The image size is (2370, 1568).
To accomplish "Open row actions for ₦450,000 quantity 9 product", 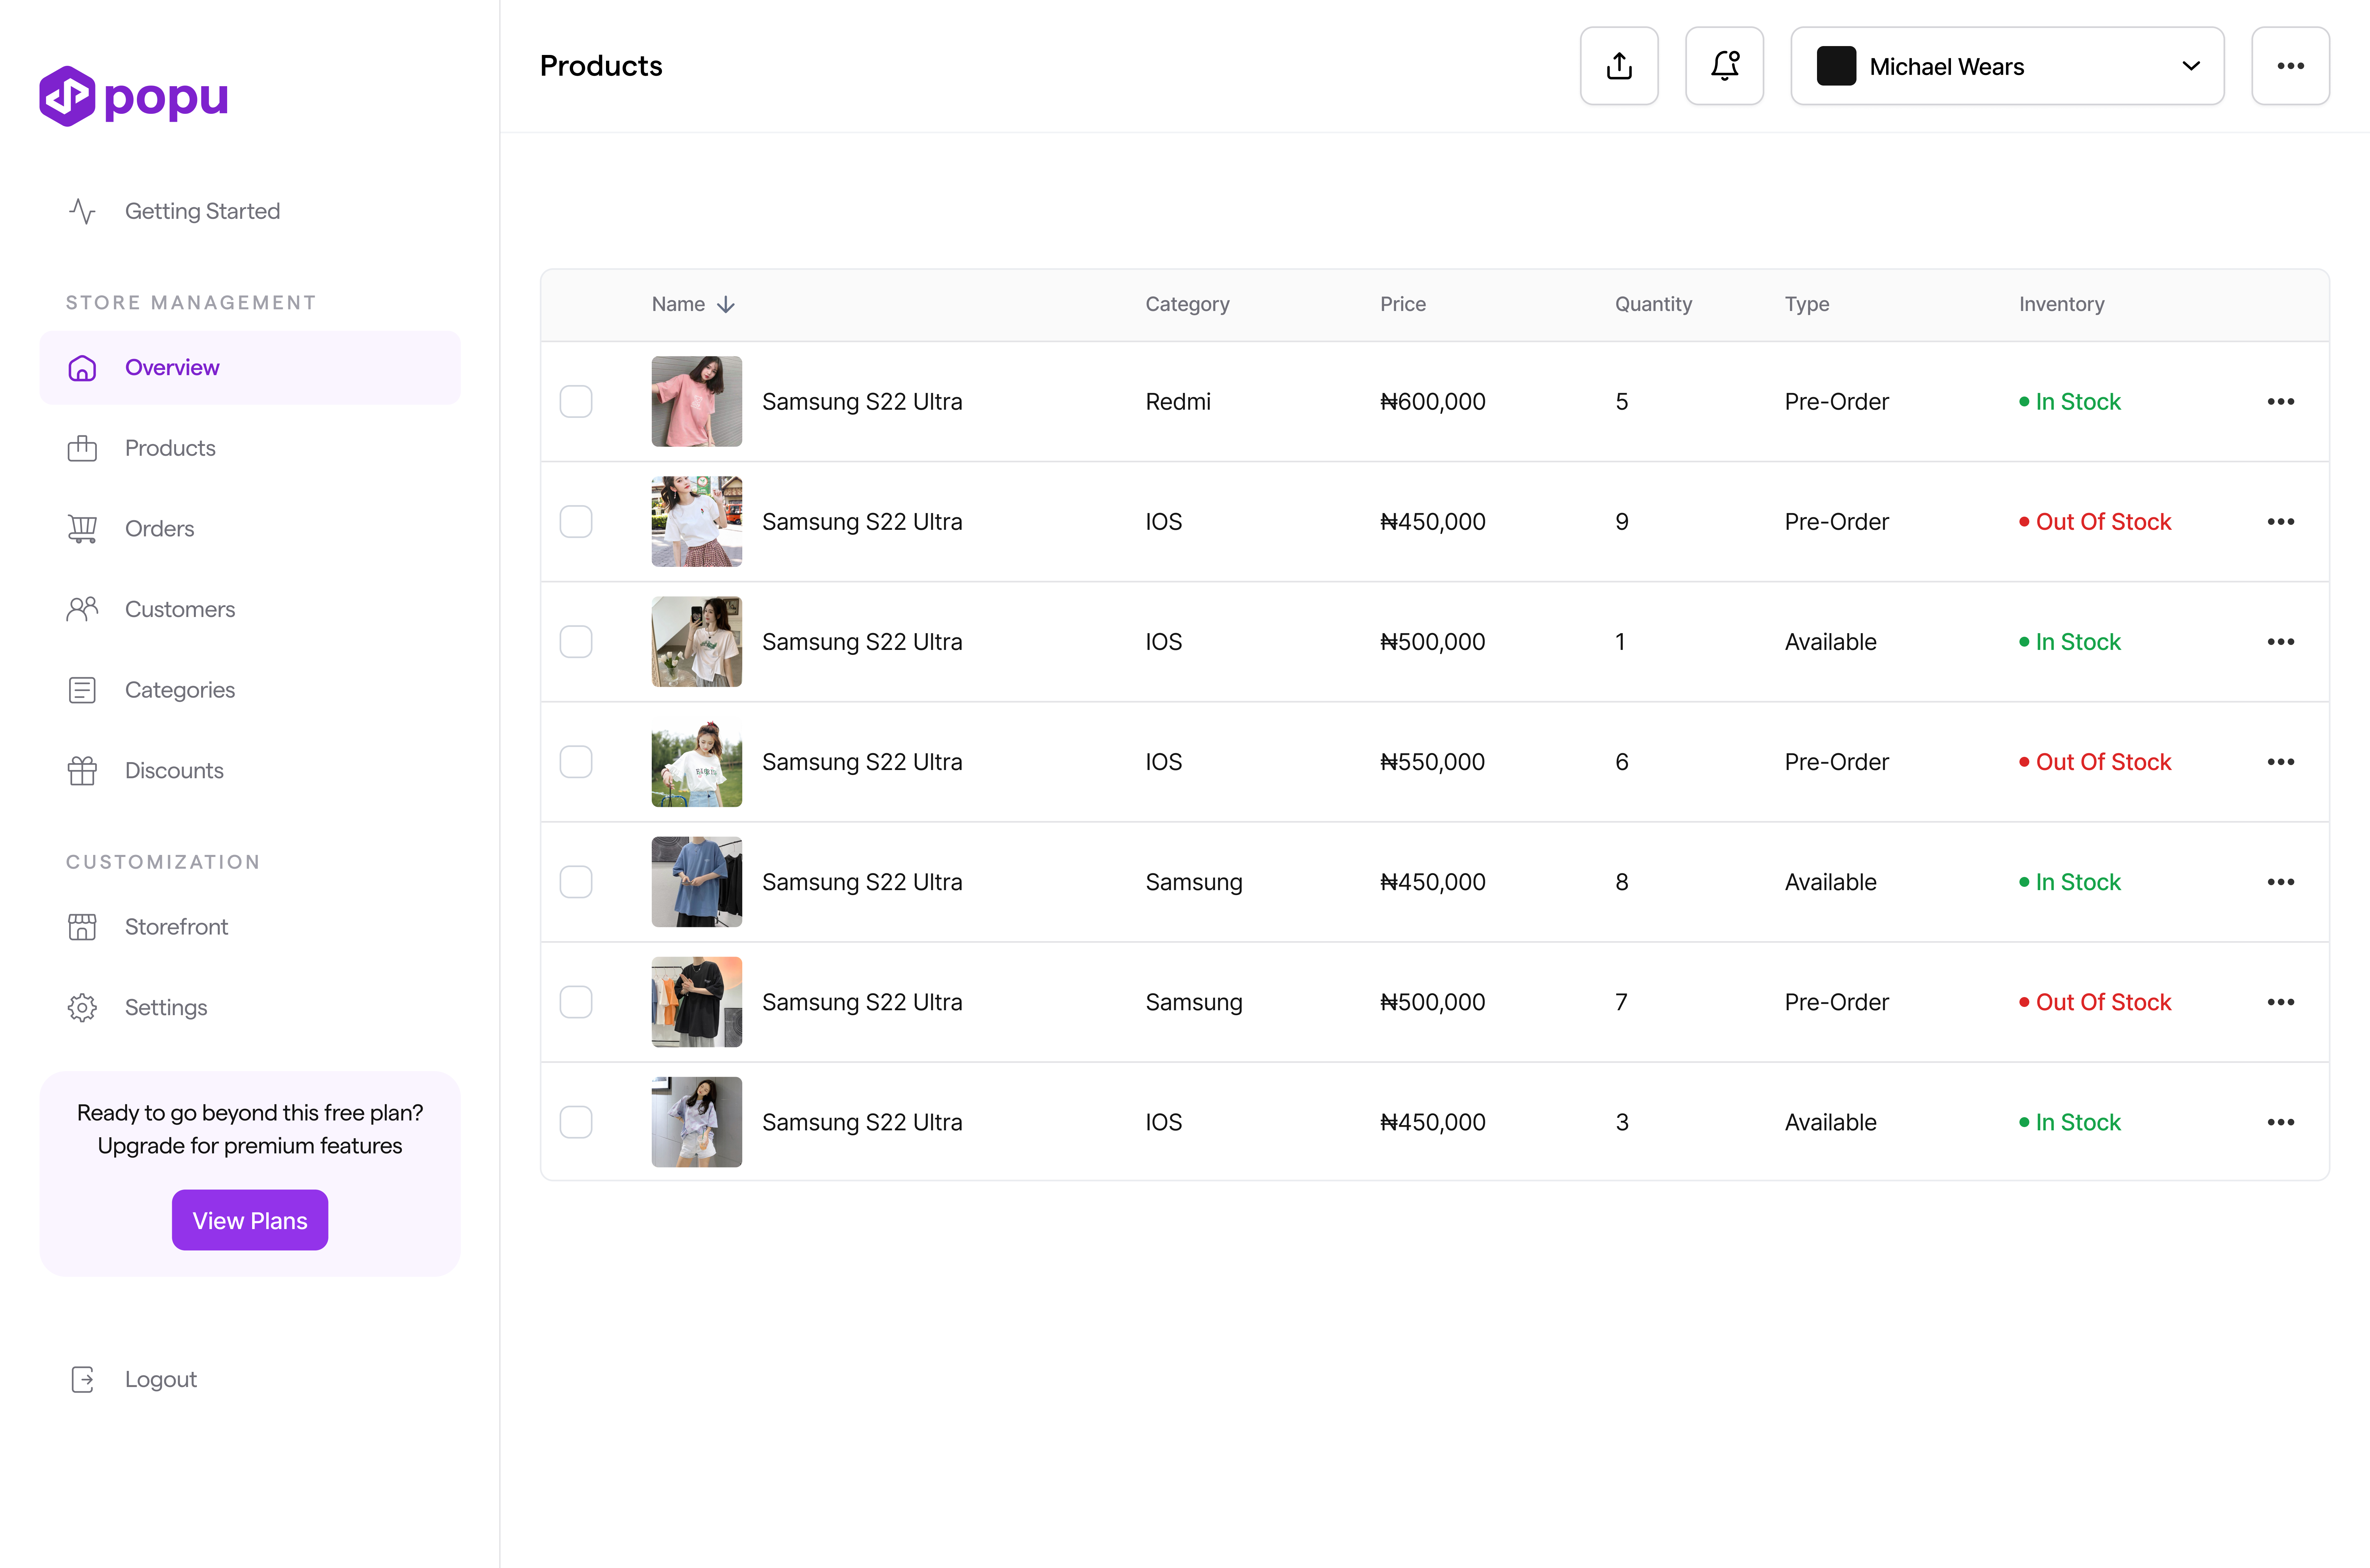I will point(2280,522).
